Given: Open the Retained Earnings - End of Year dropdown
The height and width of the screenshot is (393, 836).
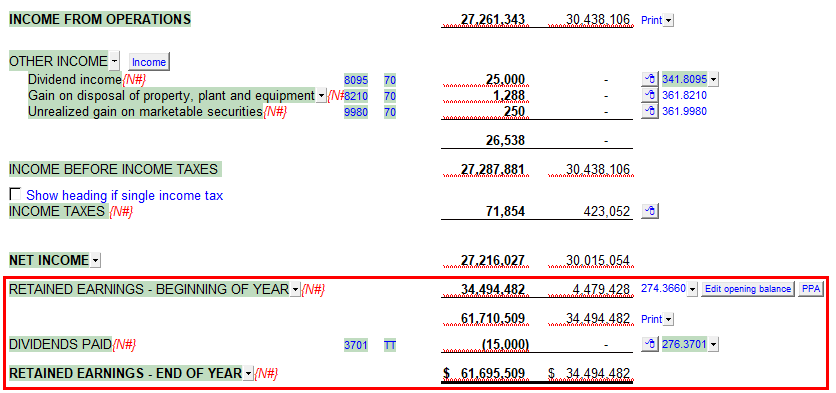Looking at the screenshot, I should 248,374.
